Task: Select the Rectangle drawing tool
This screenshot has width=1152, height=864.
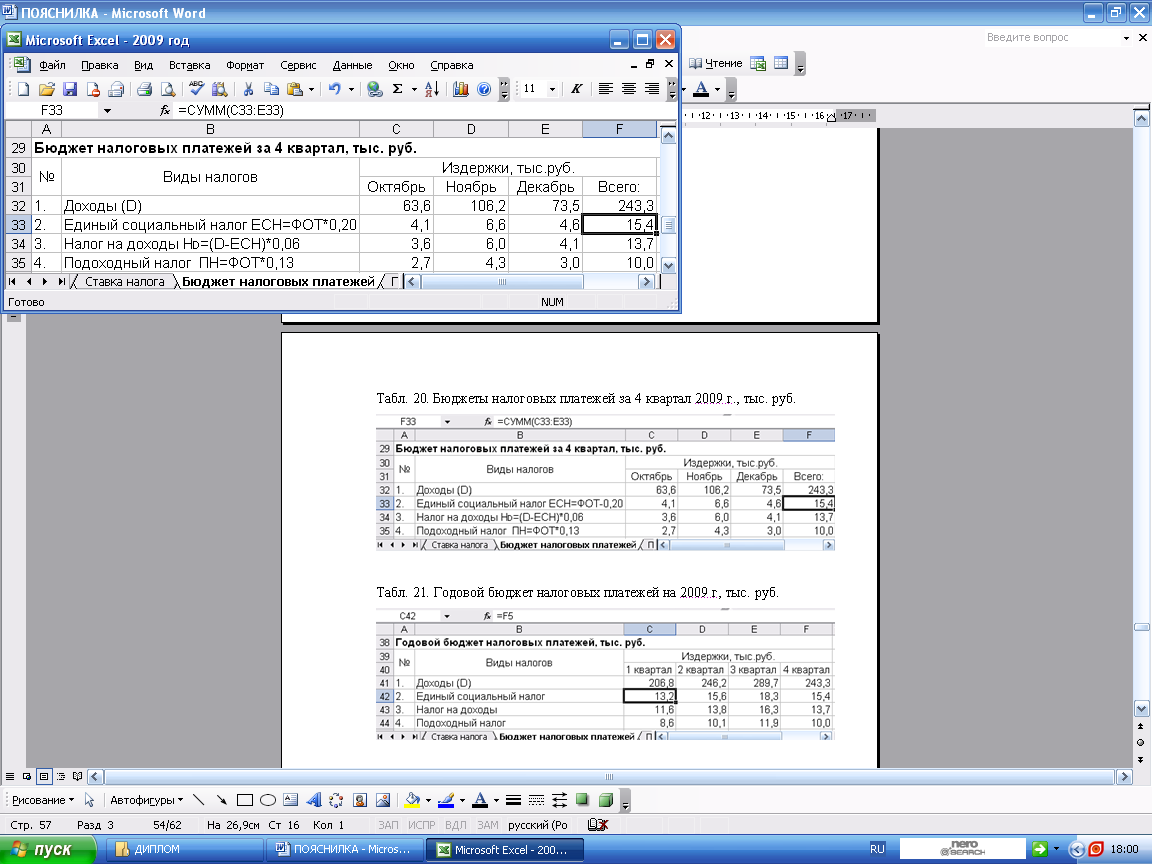Action: 245,800
